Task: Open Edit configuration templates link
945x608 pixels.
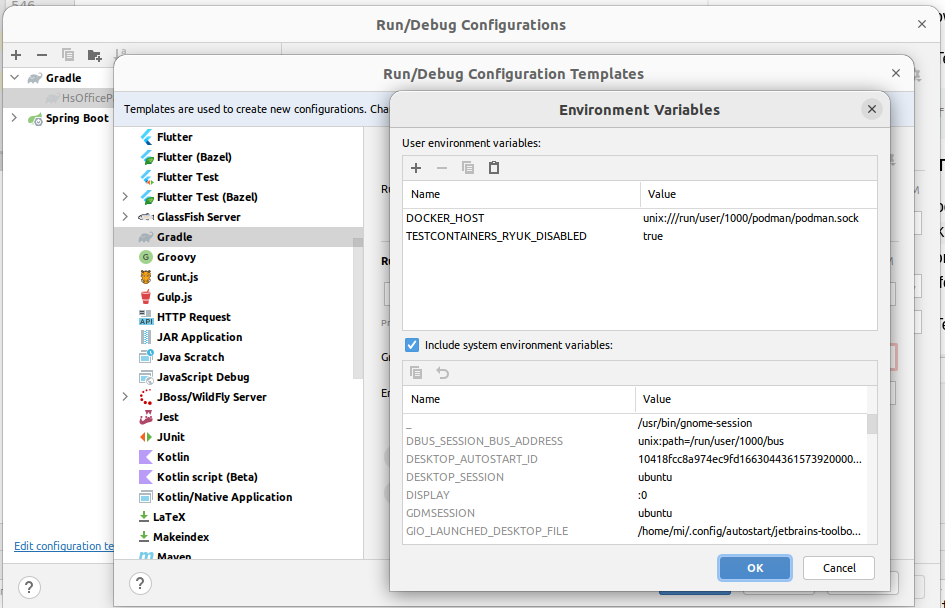Action: 64,545
